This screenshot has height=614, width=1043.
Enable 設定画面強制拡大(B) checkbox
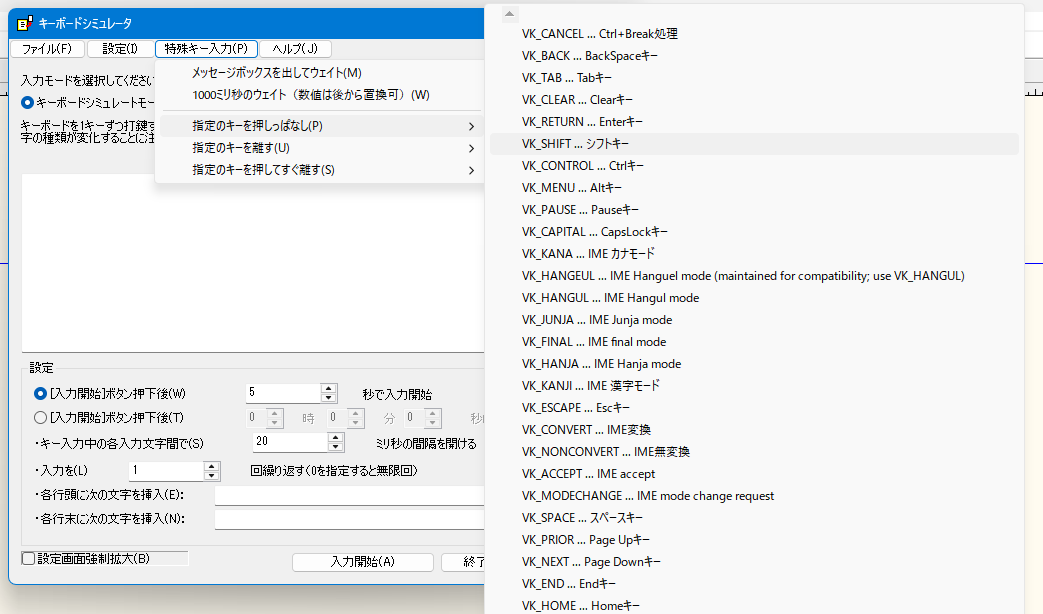[29, 559]
